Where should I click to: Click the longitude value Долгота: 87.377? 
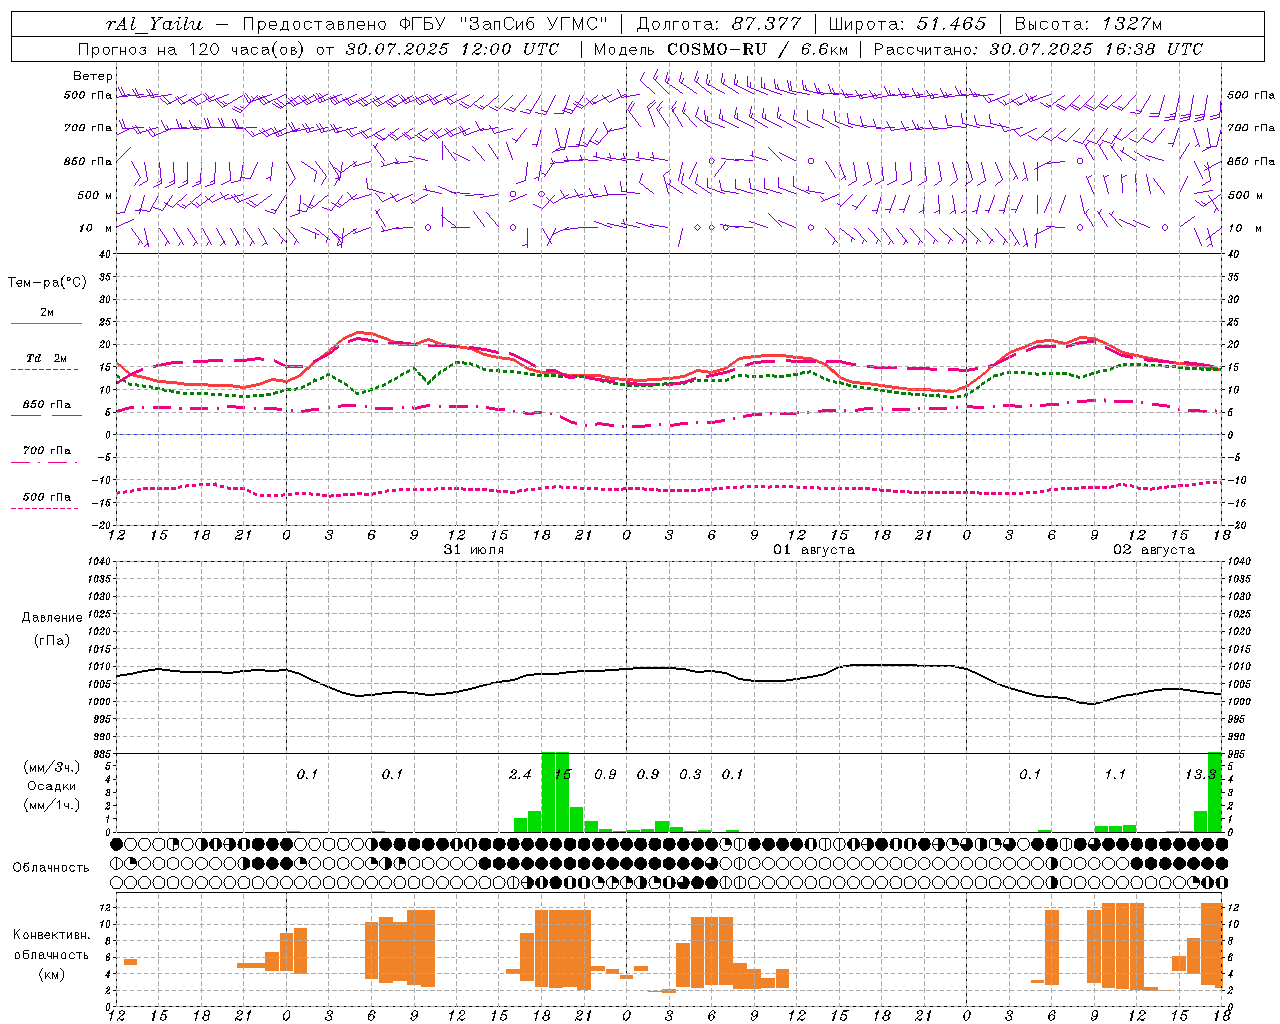(x=719, y=24)
